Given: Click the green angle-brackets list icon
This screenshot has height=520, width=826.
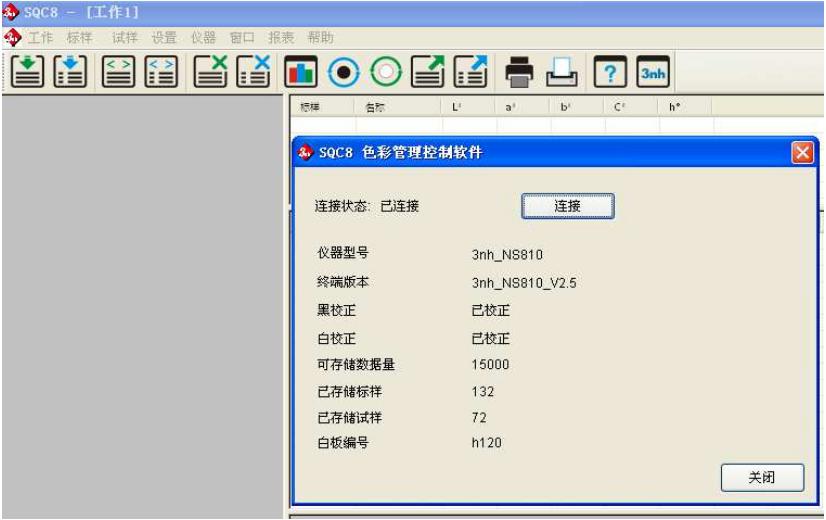Looking at the screenshot, I should [119, 72].
